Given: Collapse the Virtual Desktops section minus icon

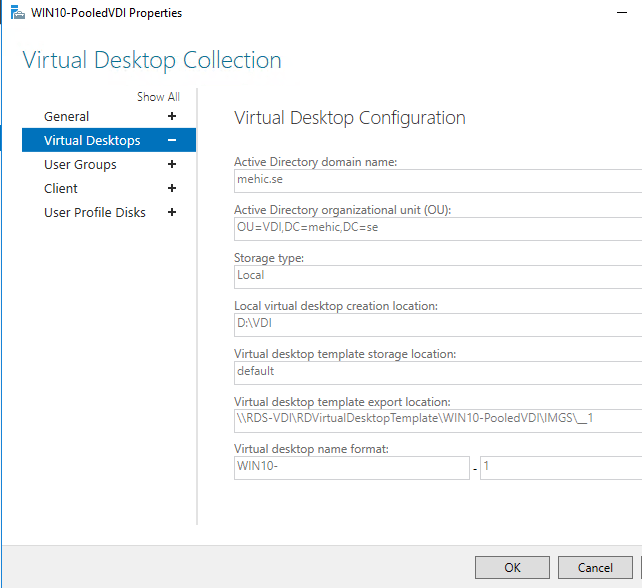Looking at the screenshot, I should pos(172,141).
